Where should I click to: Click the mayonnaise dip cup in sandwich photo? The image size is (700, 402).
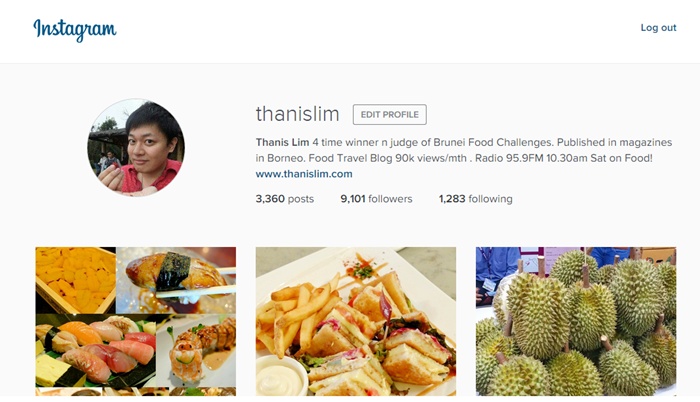point(281,376)
